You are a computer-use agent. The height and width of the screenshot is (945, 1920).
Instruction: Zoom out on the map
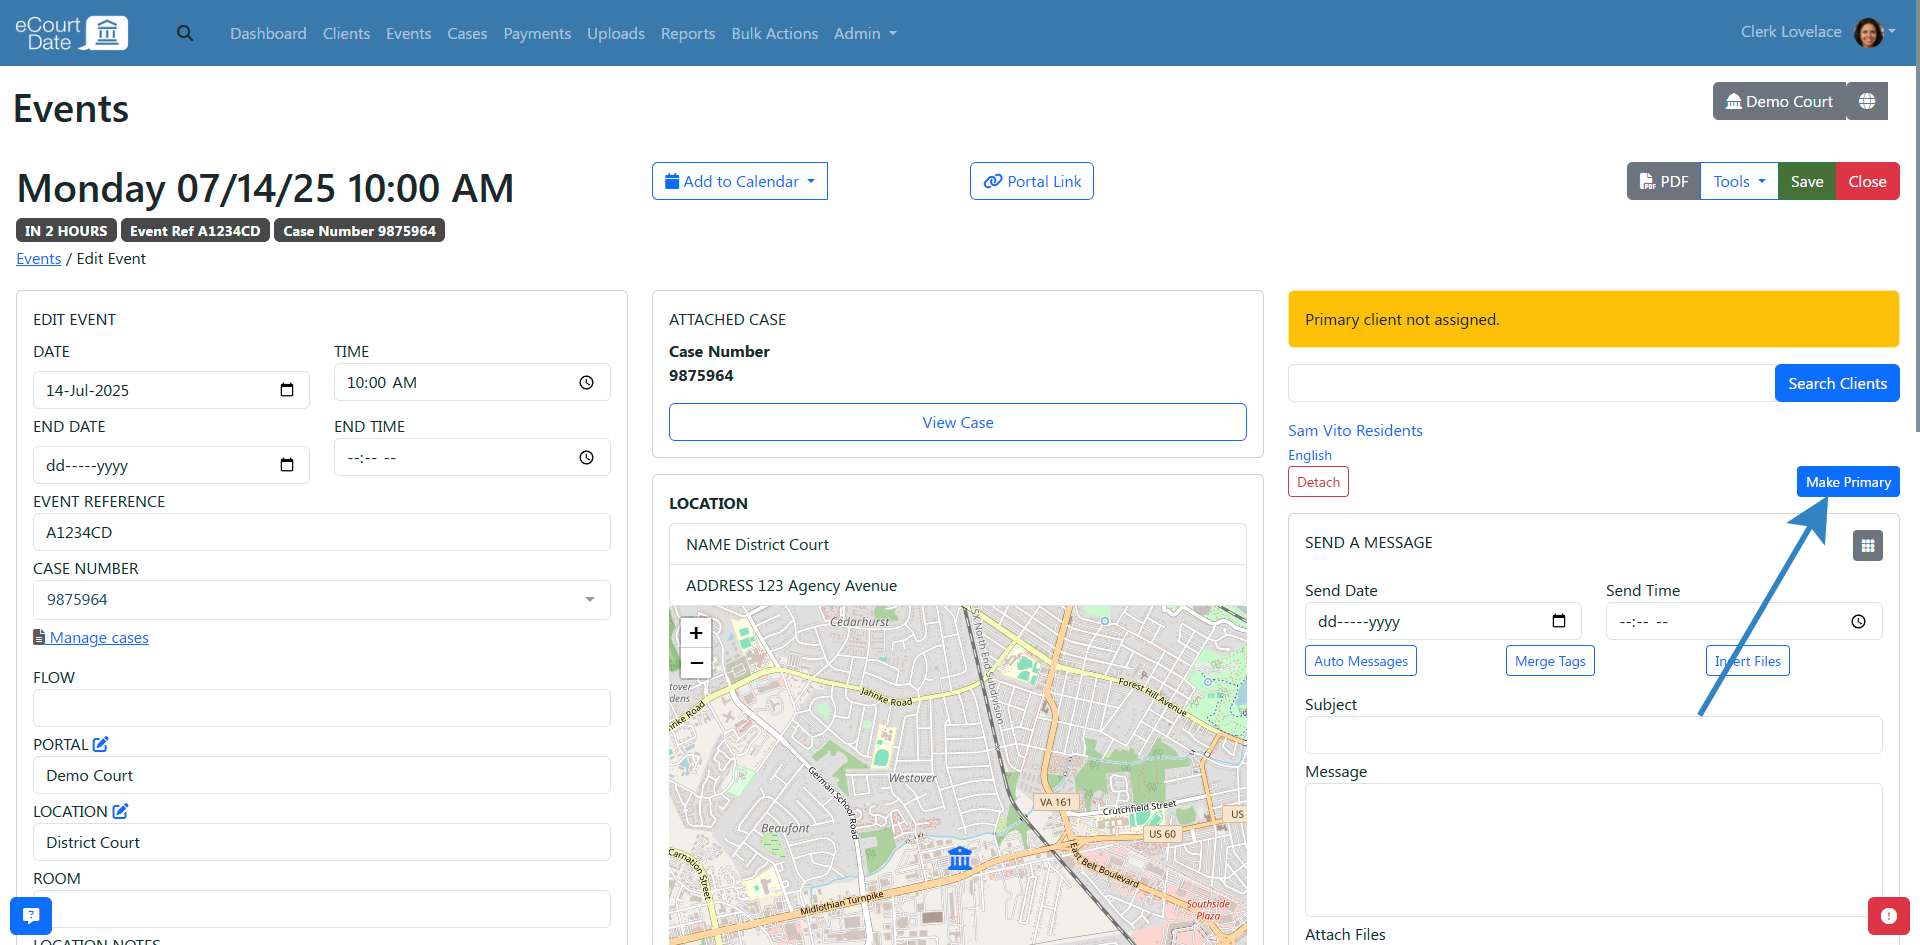point(696,662)
